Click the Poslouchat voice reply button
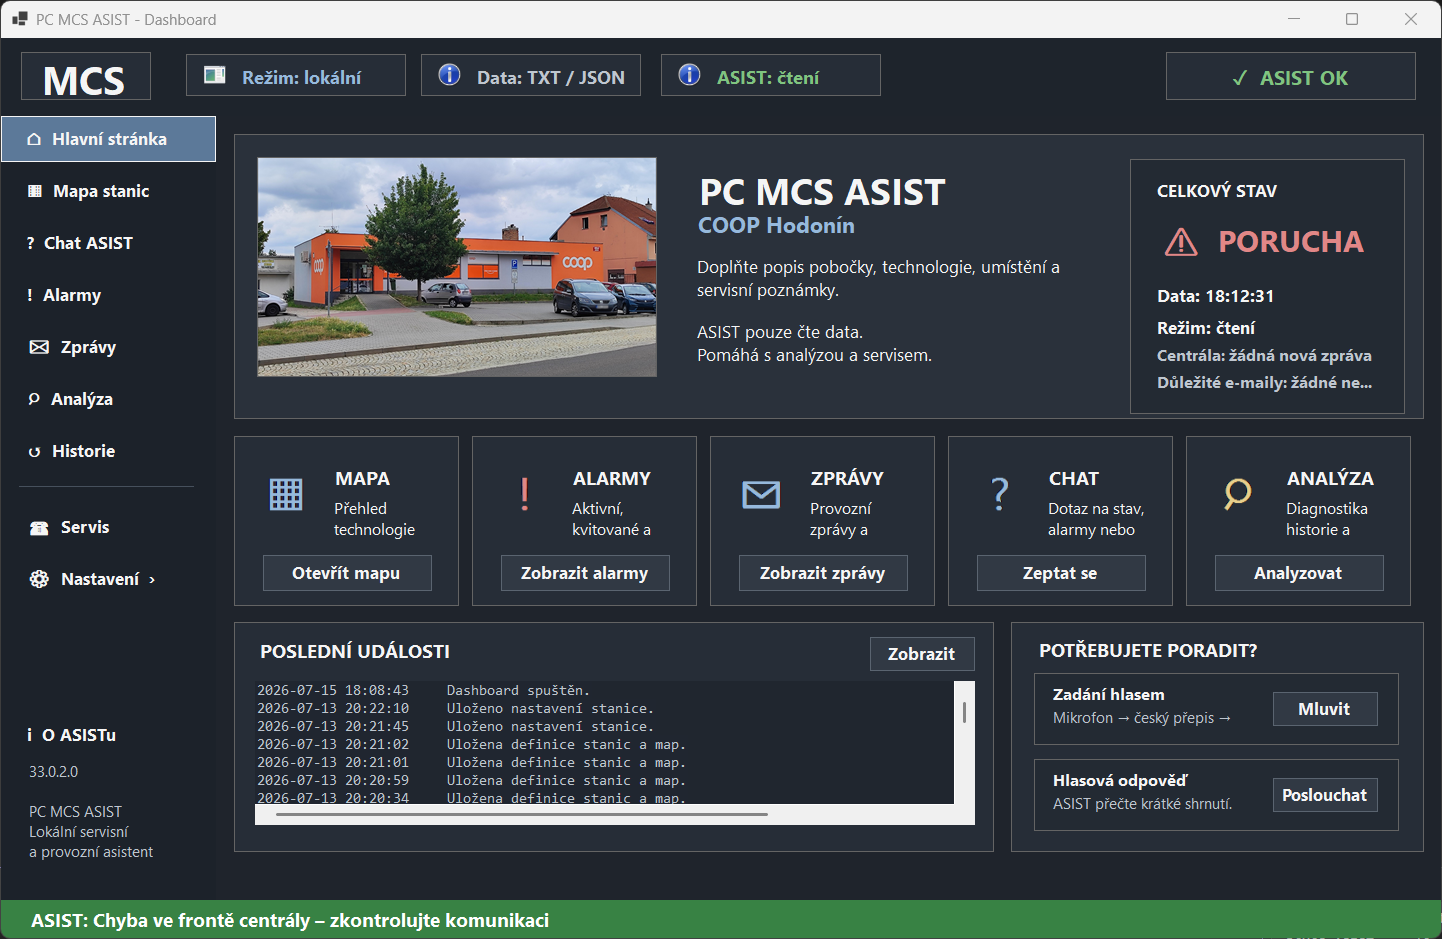Screen dimensions: 1442x939 pos(1325,795)
